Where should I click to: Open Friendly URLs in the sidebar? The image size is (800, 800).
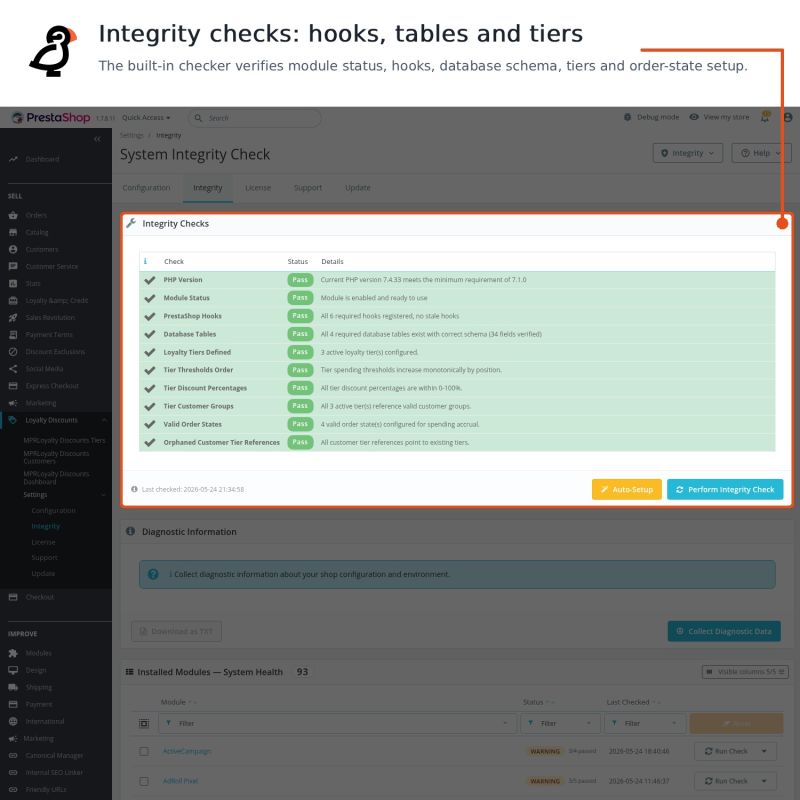click(x=46, y=790)
